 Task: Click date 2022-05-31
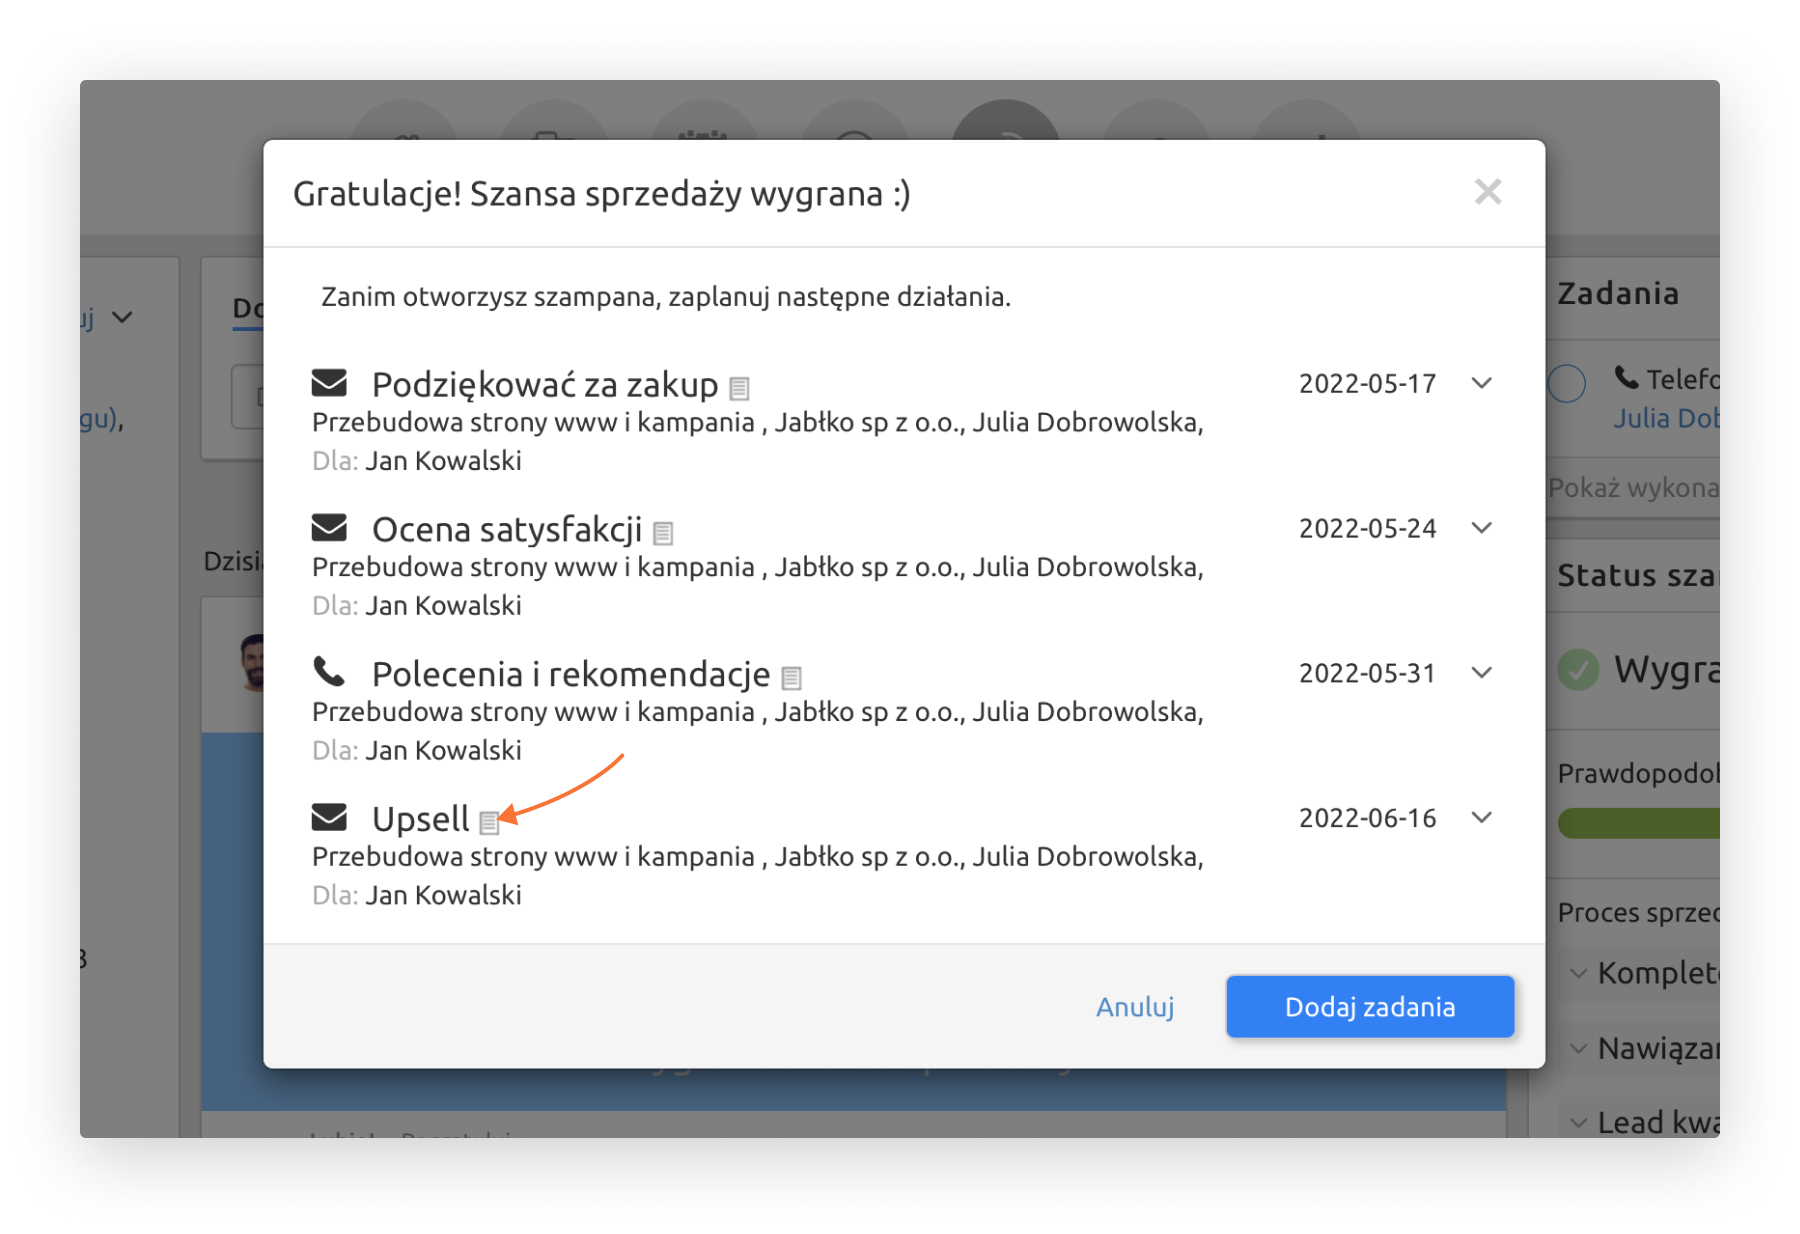tap(1367, 673)
